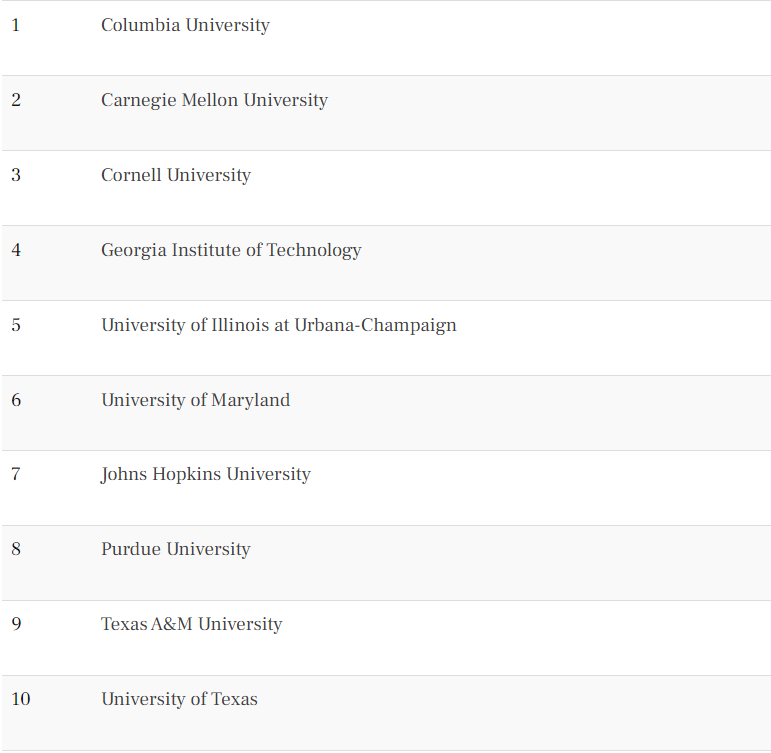Viewport: 771px width, 753px height.
Task: Click University of Illinois at Urbana-Champaign
Action: coord(278,325)
